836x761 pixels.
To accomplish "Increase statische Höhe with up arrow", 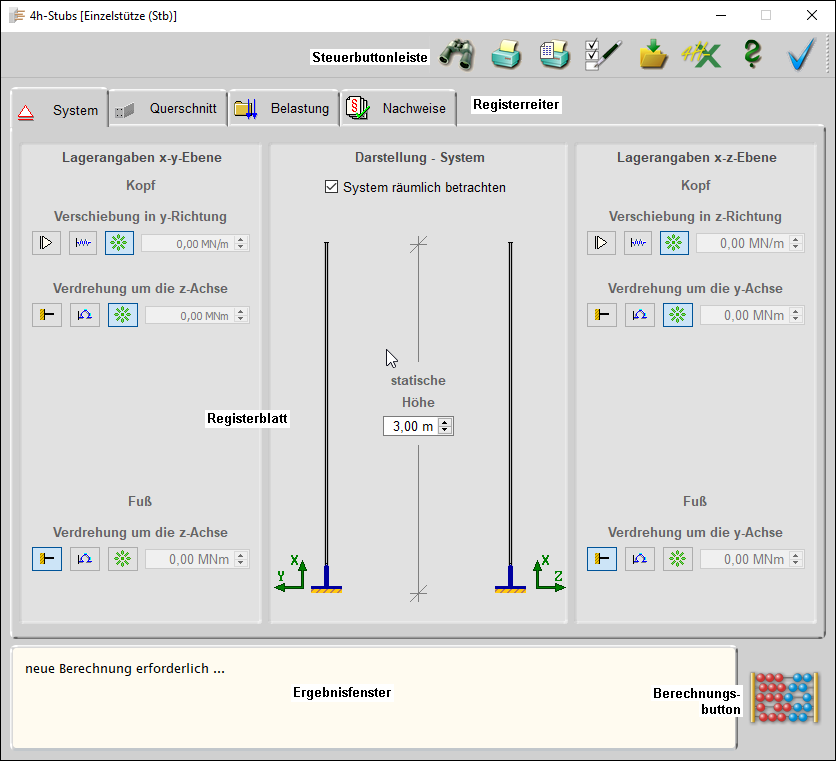I will (x=446, y=422).
